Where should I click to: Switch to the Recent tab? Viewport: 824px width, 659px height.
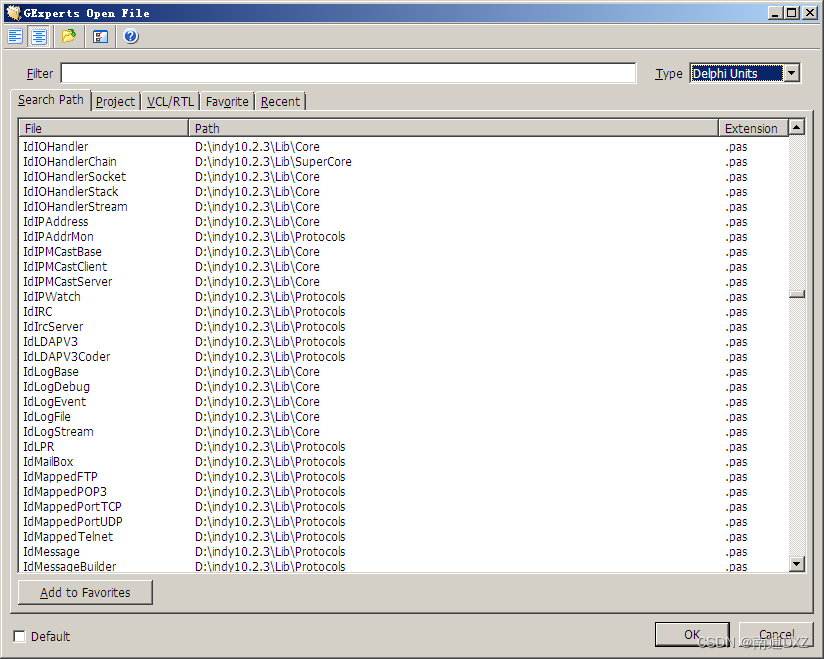pos(280,101)
